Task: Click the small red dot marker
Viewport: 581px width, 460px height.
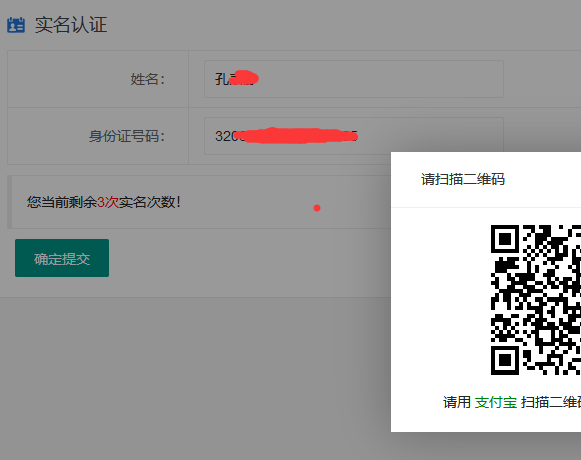Action: pos(317,208)
